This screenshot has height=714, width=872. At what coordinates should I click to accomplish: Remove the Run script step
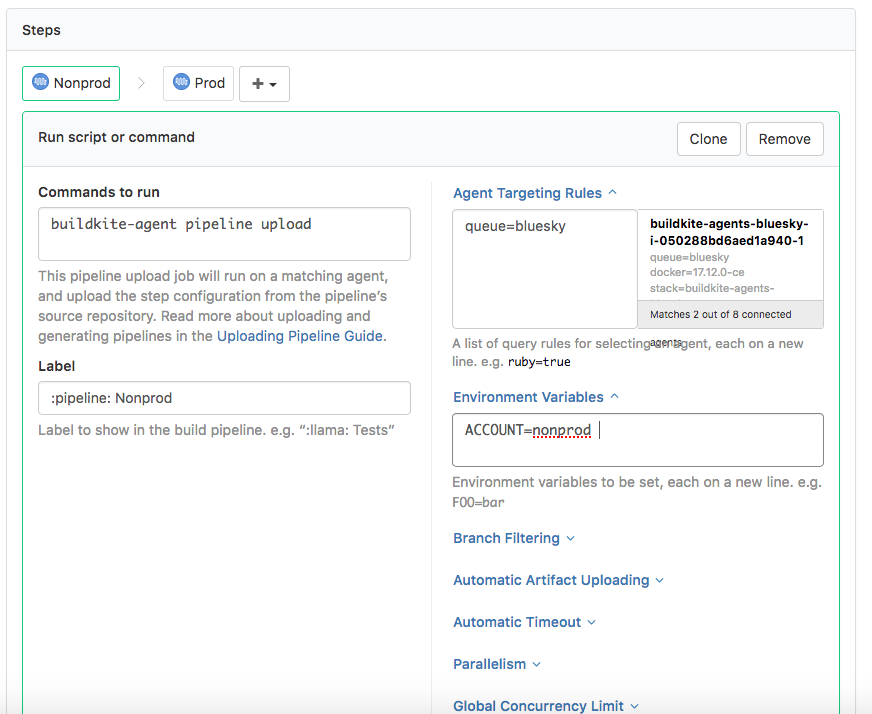click(784, 139)
